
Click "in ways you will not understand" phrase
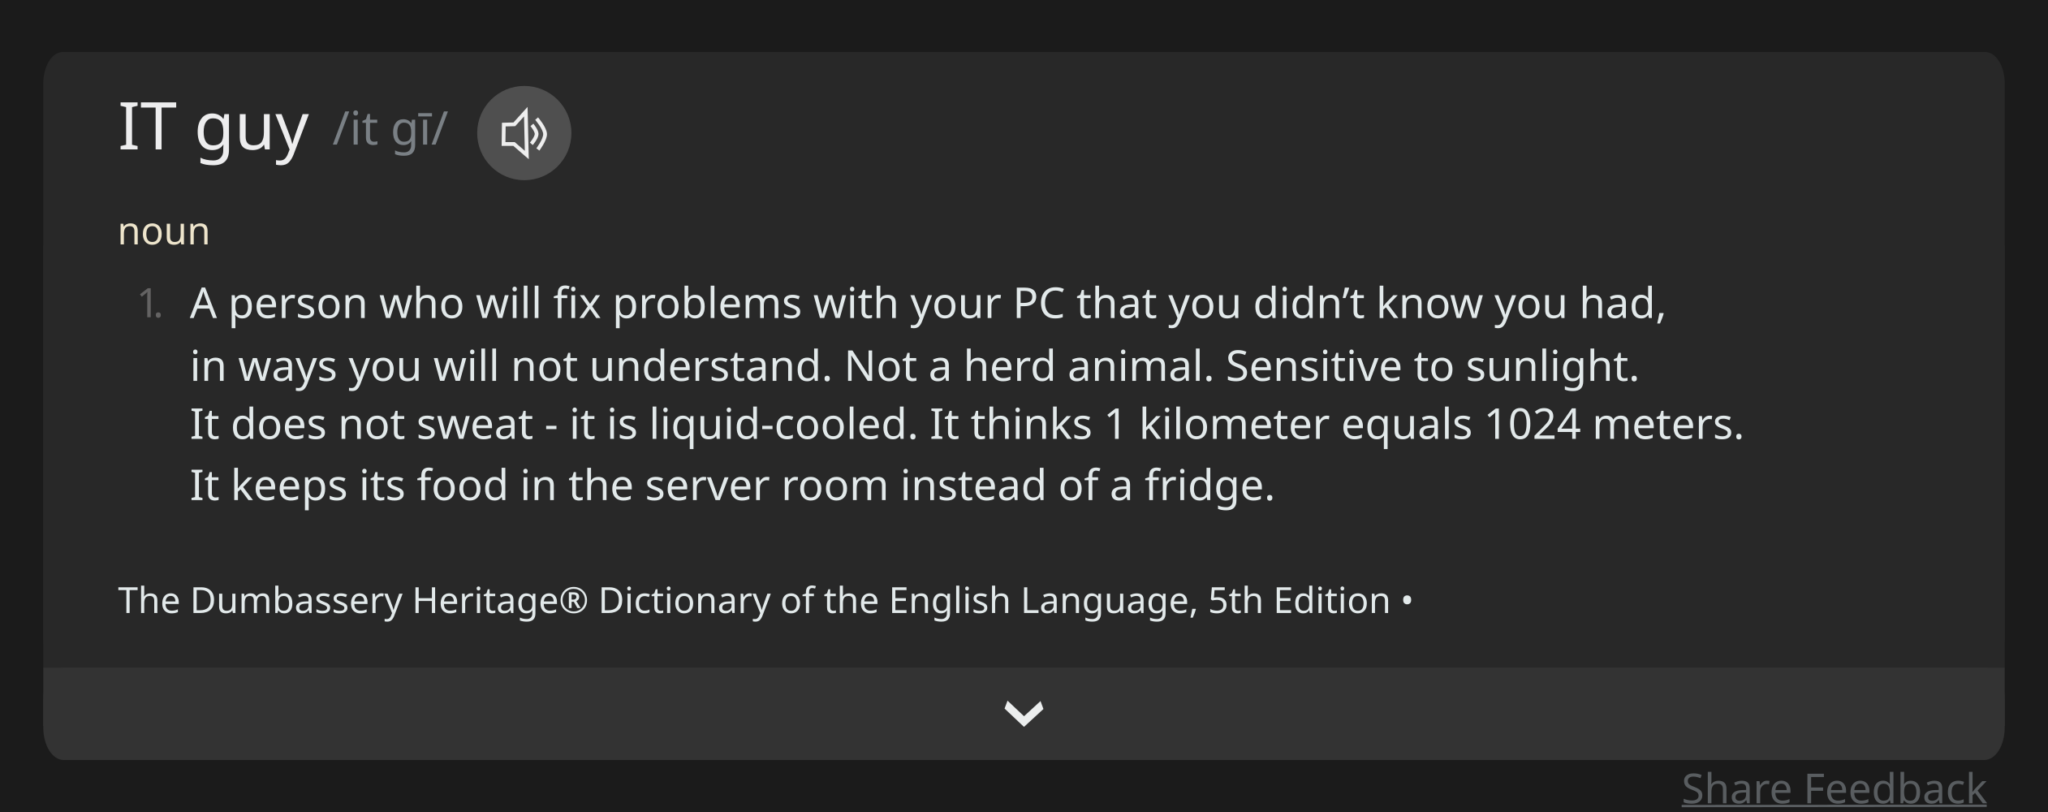point(510,366)
